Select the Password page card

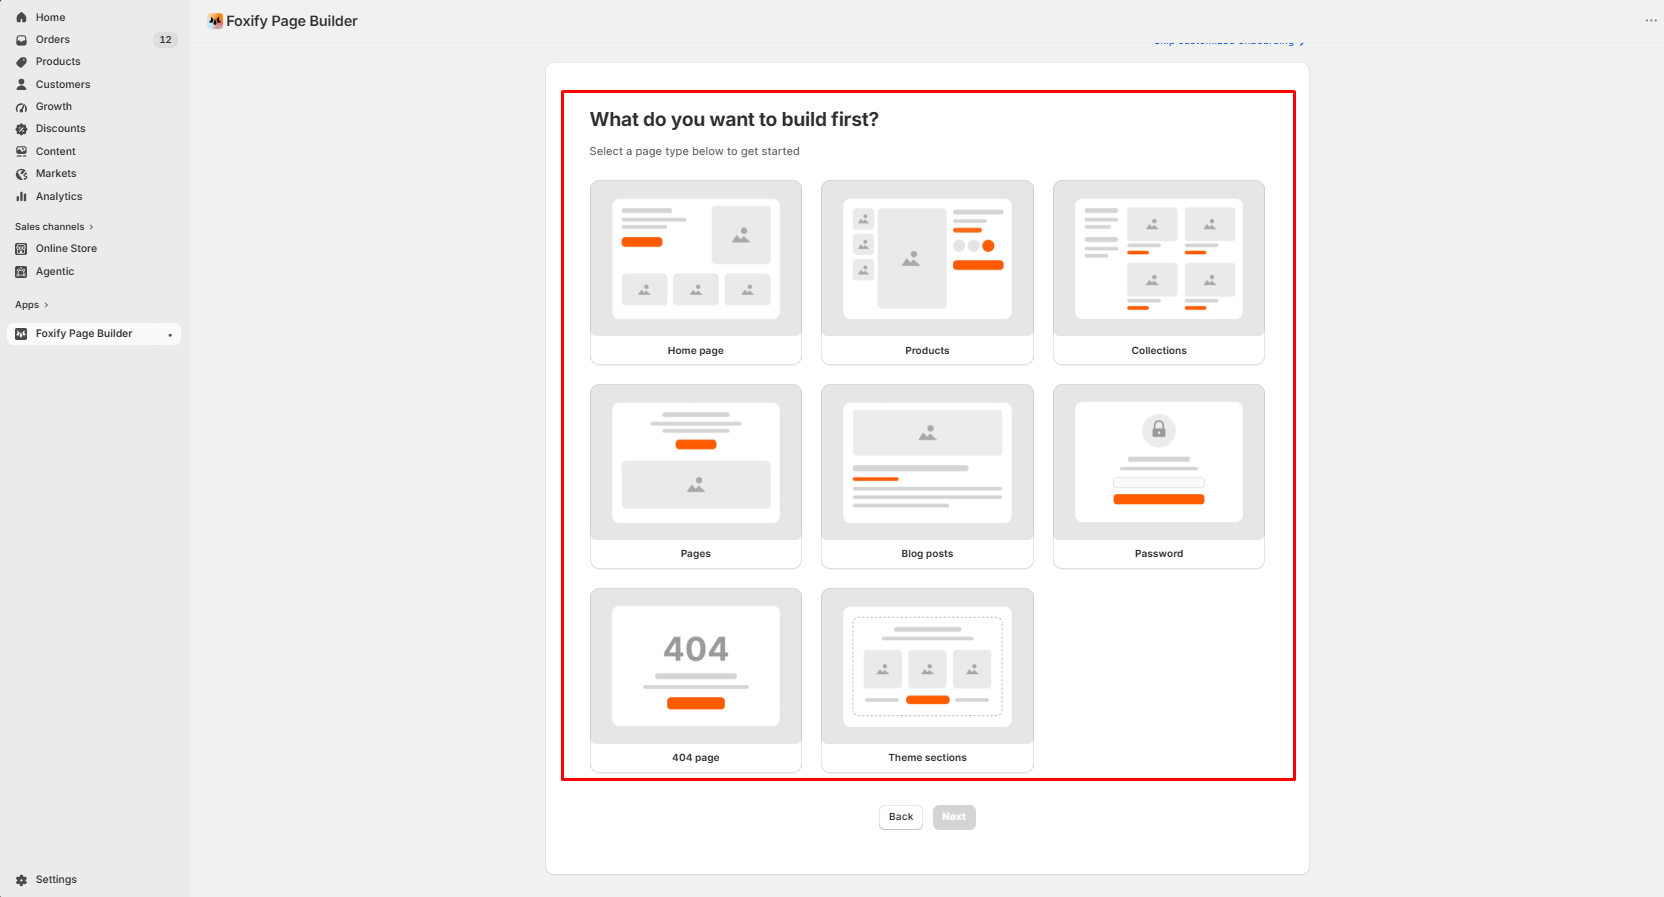point(1159,476)
